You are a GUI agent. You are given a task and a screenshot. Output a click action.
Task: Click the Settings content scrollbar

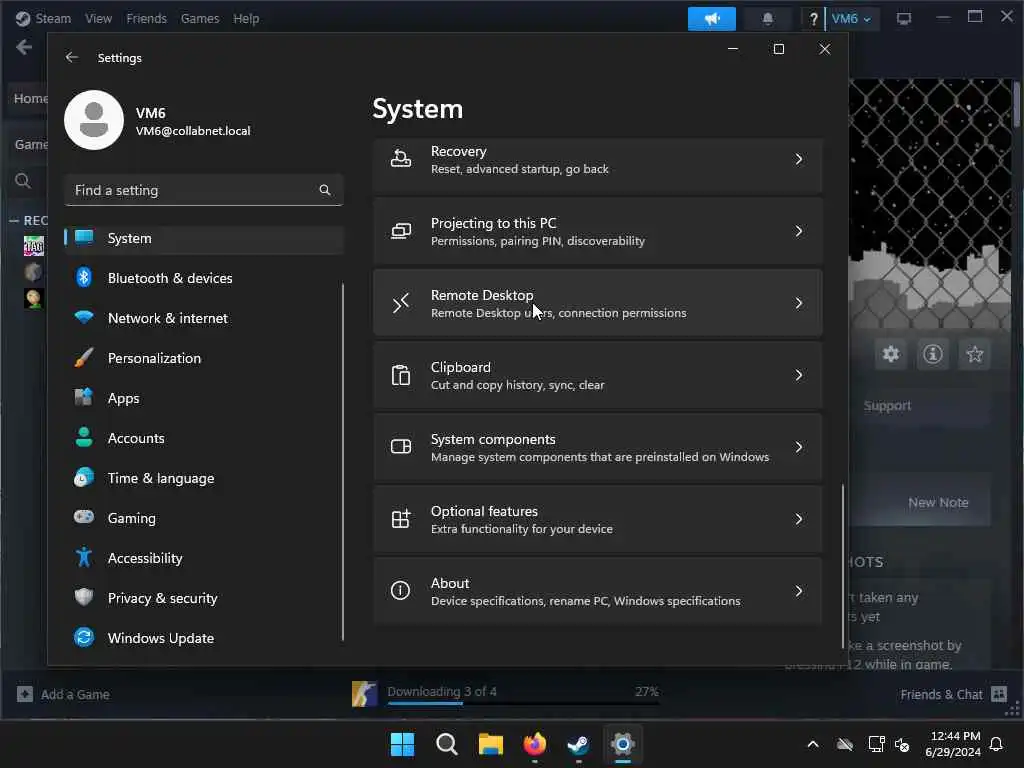point(842,564)
